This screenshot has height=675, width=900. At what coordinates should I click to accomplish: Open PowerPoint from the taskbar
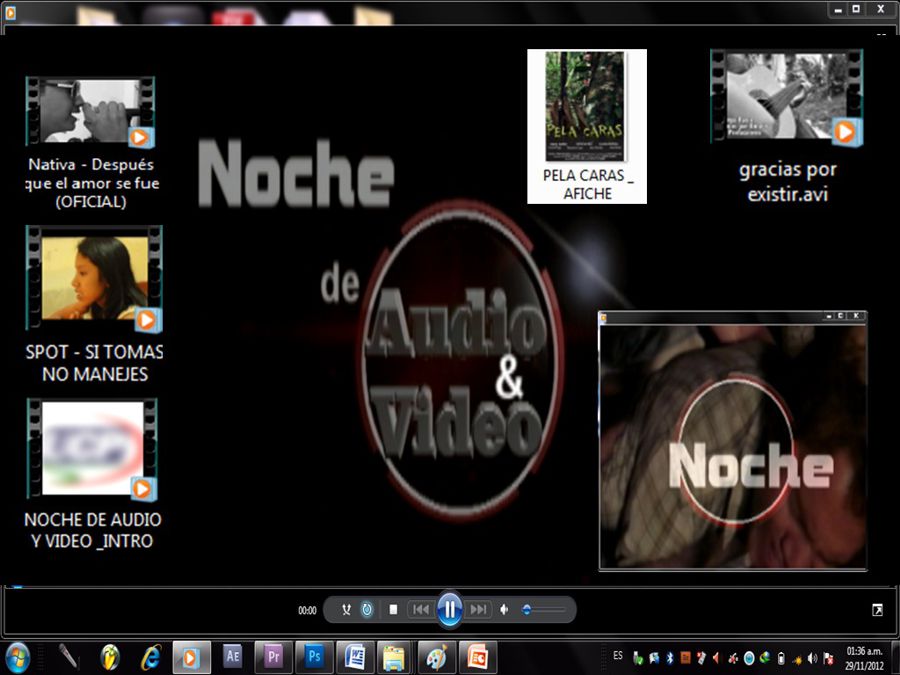pyautogui.click(x=478, y=657)
